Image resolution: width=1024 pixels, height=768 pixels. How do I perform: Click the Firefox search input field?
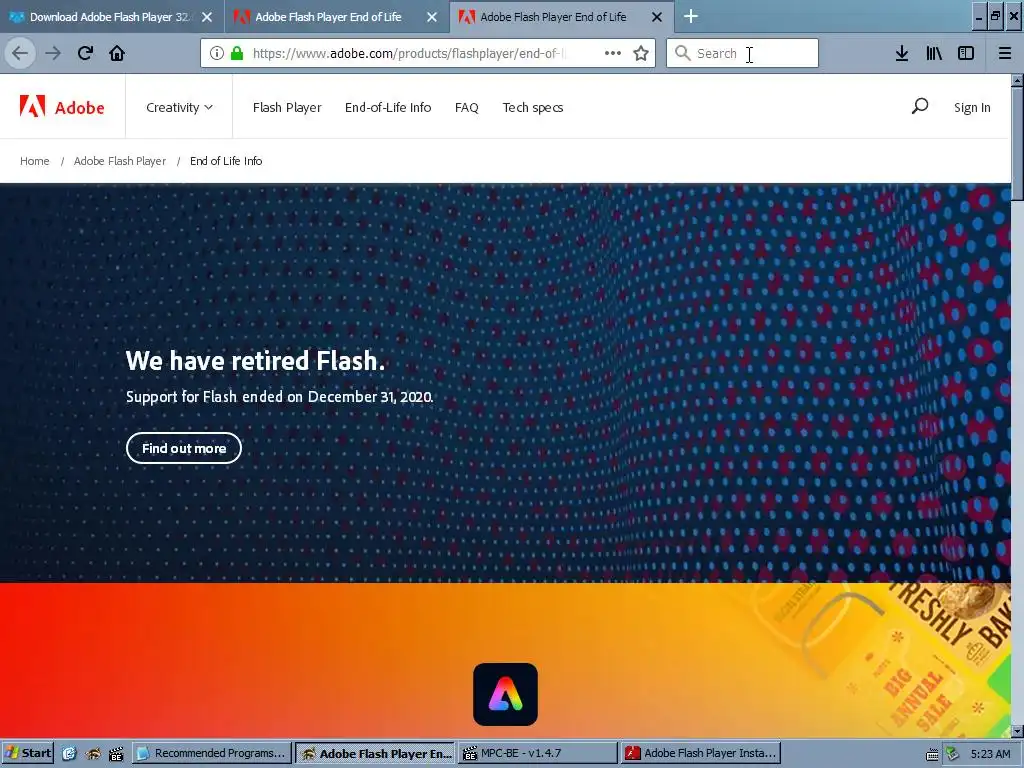tap(742, 53)
